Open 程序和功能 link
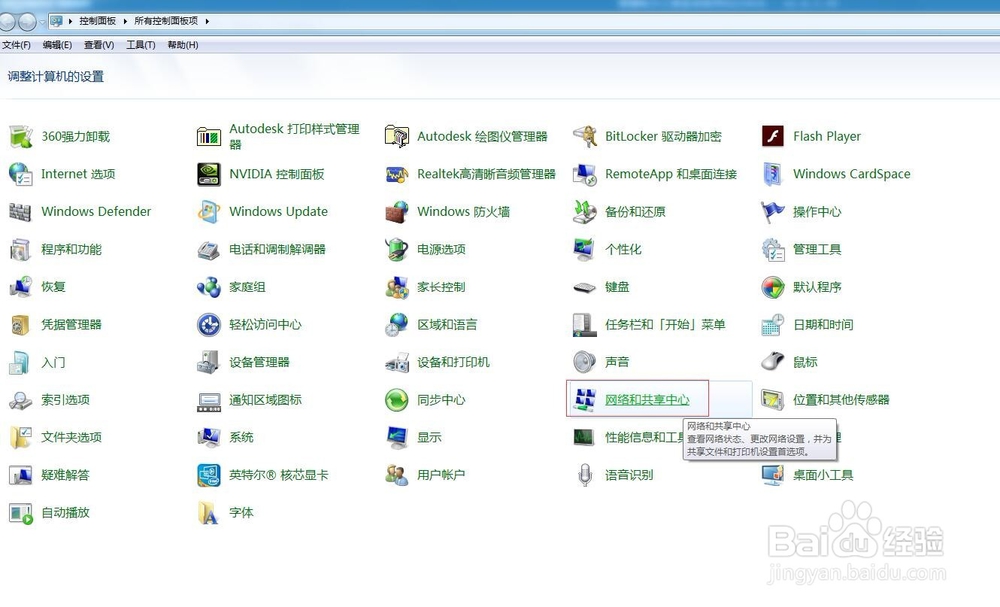 pos(71,249)
